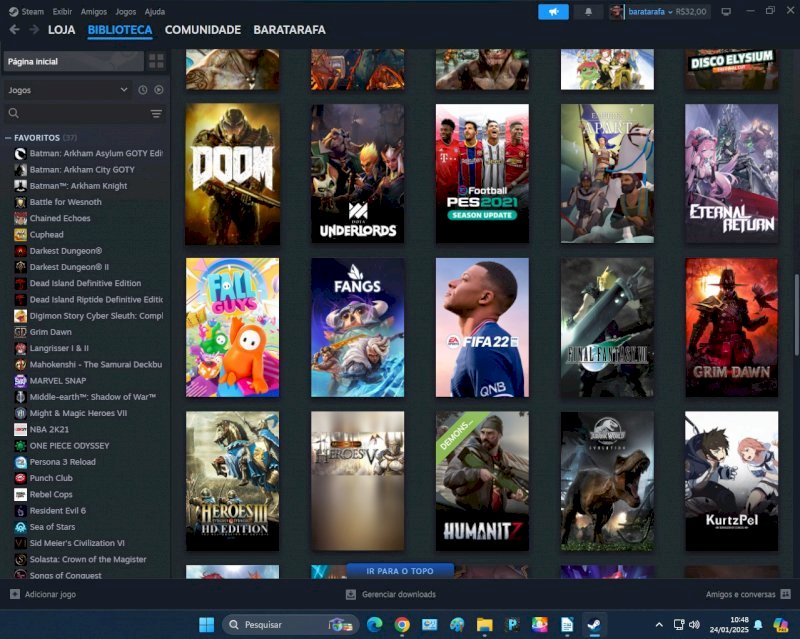The height and width of the screenshot is (639, 800).
Task: Click the NBA 2K21 icon in sidebar
Action: [x=20, y=430]
